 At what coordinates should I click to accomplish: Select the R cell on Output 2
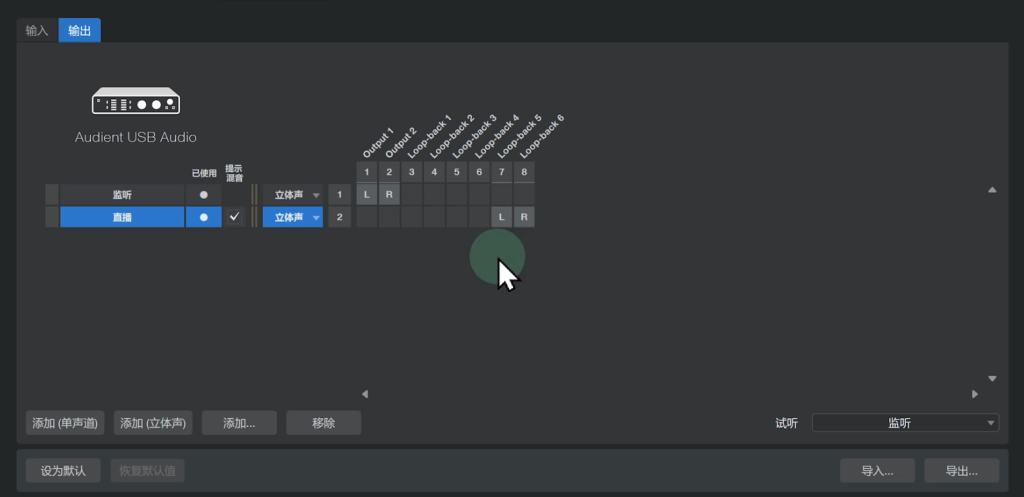tap(389, 194)
